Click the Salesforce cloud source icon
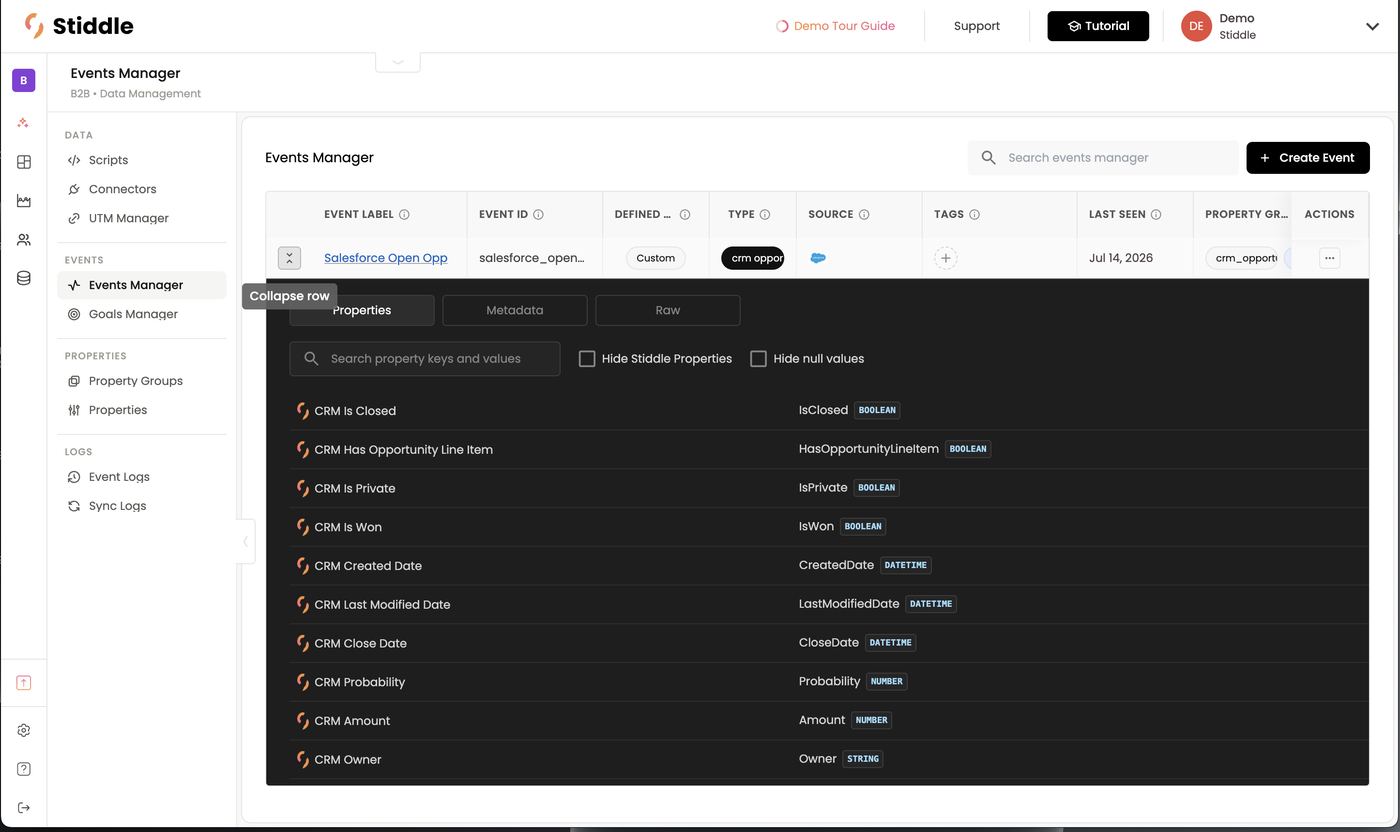1400x832 pixels. coord(818,258)
